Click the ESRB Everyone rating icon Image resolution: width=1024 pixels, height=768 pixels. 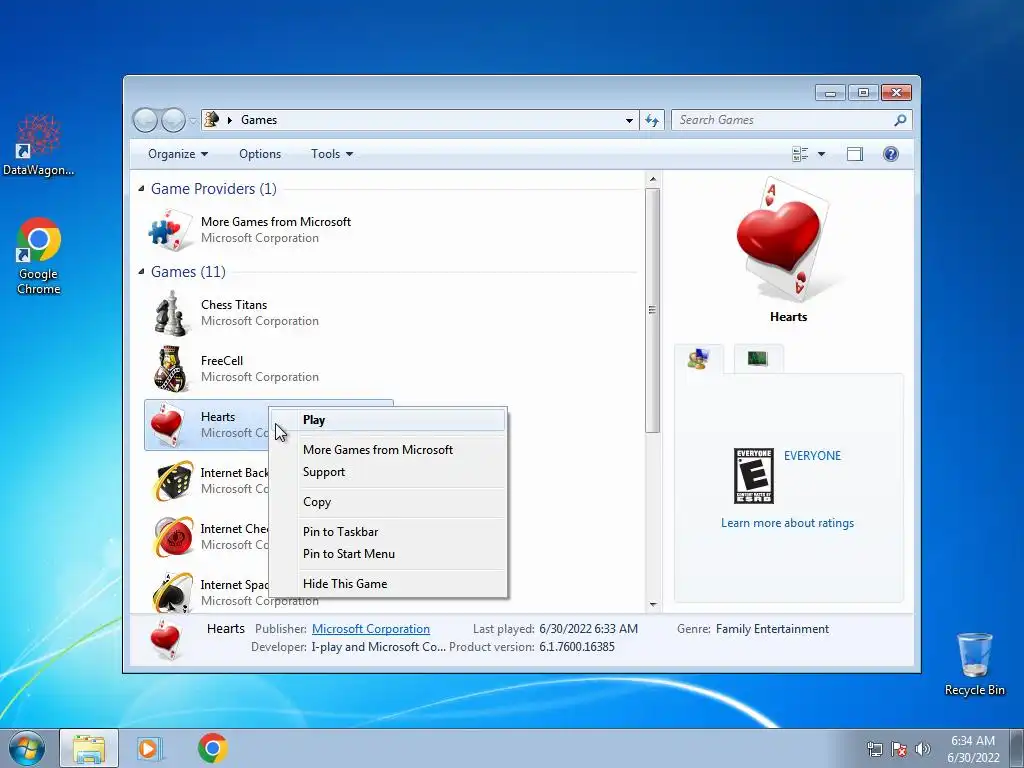tap(754, 475)
